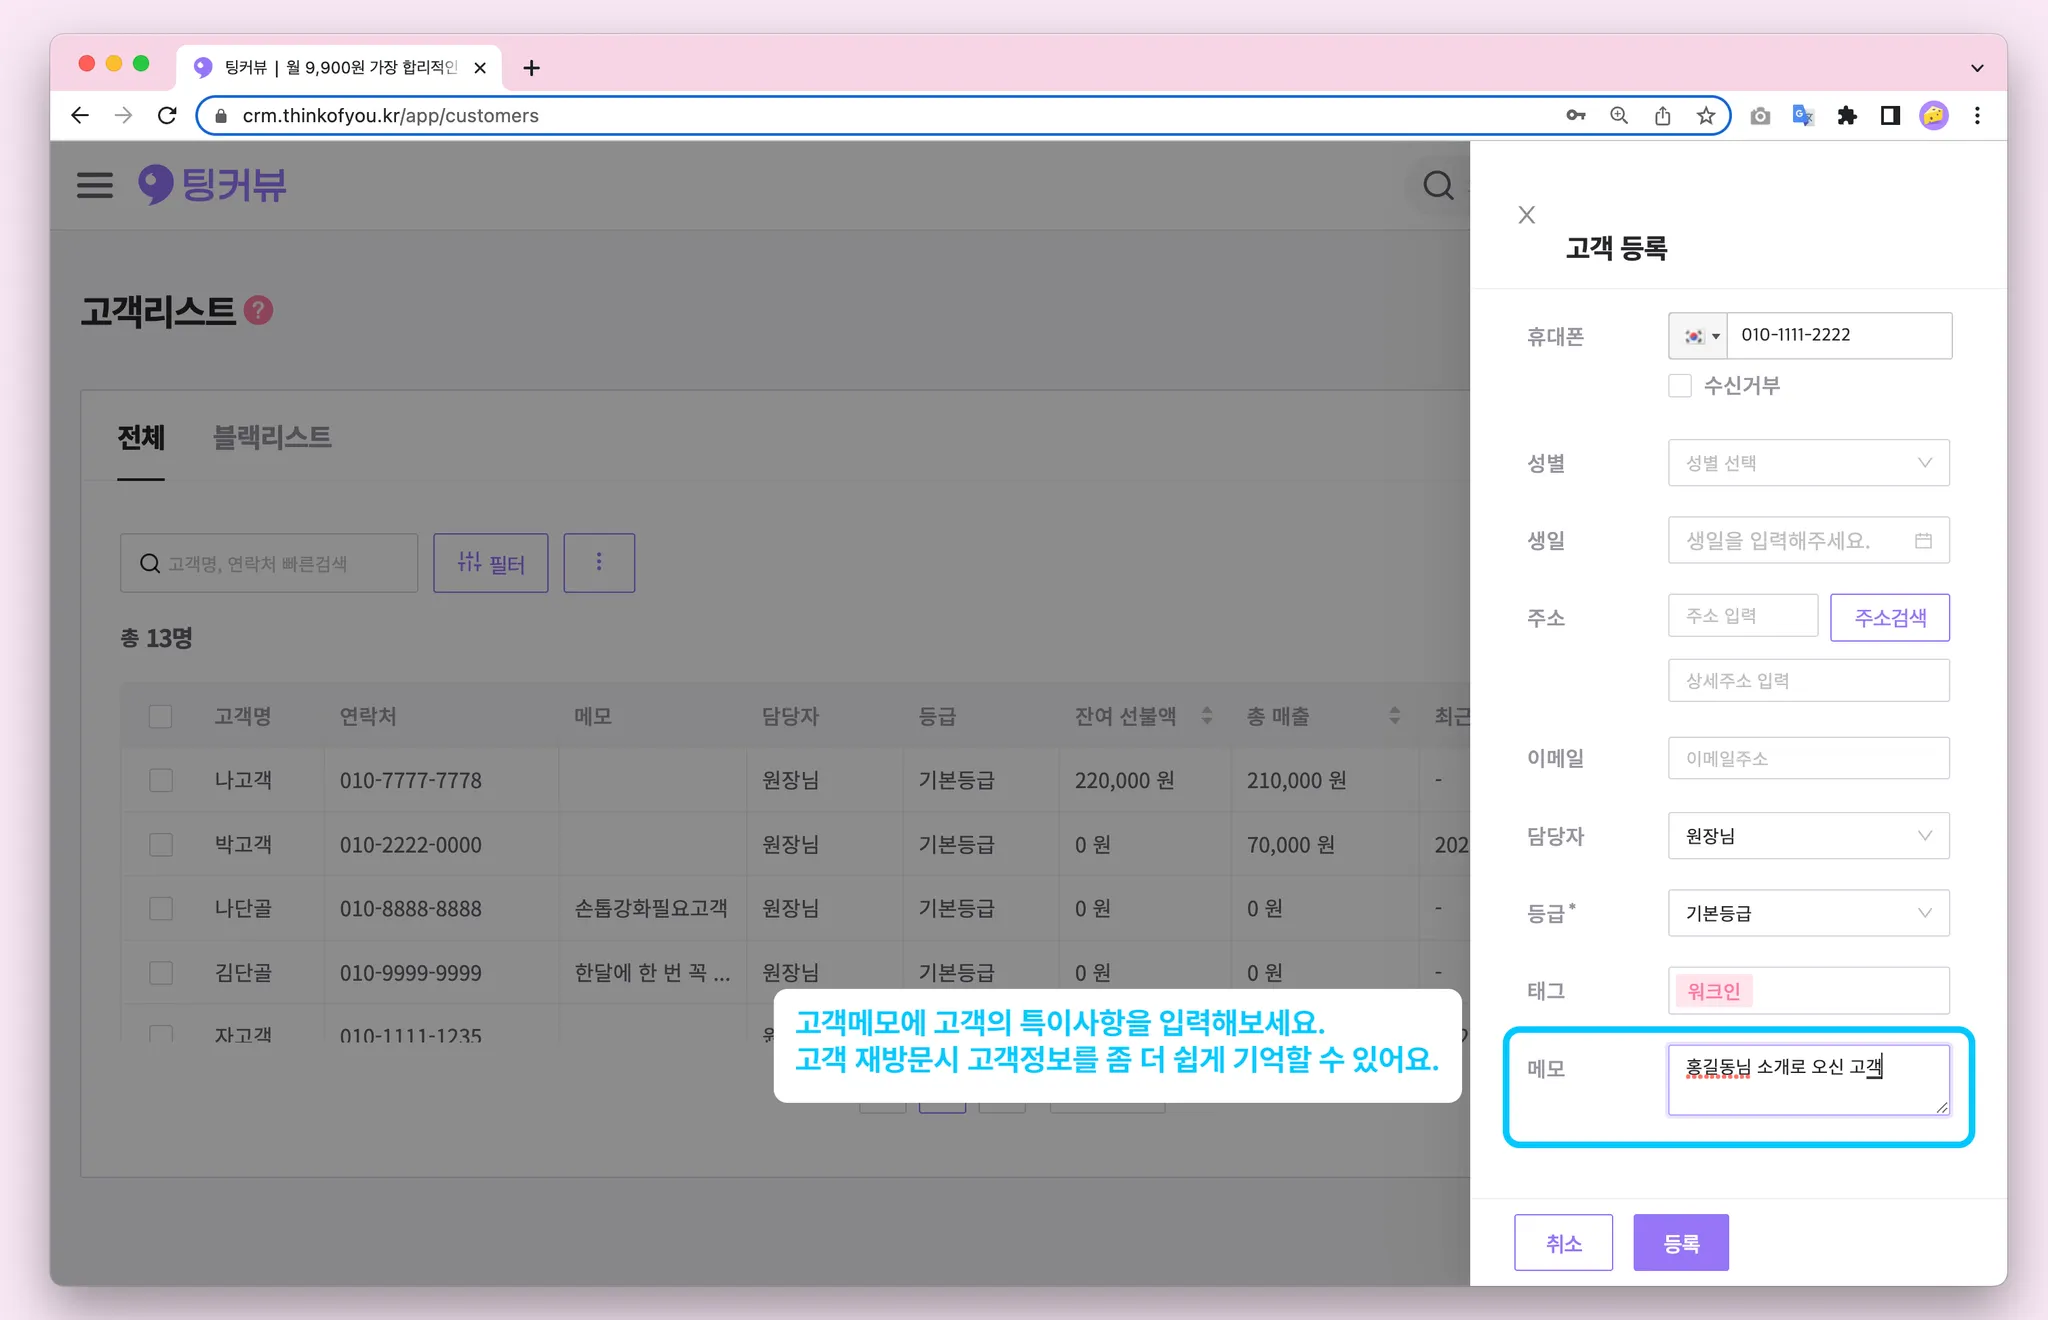Click the Google Translate icon in toolbar
Viewport: 2048px width, 1320px height.
(1803, 116)
